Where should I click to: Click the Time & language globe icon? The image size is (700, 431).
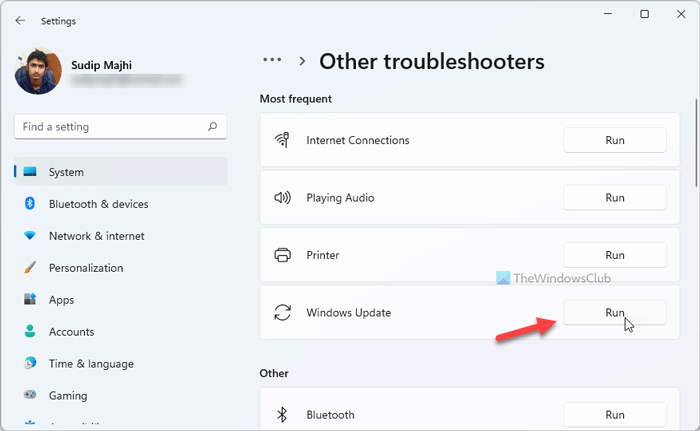point(30,364)
